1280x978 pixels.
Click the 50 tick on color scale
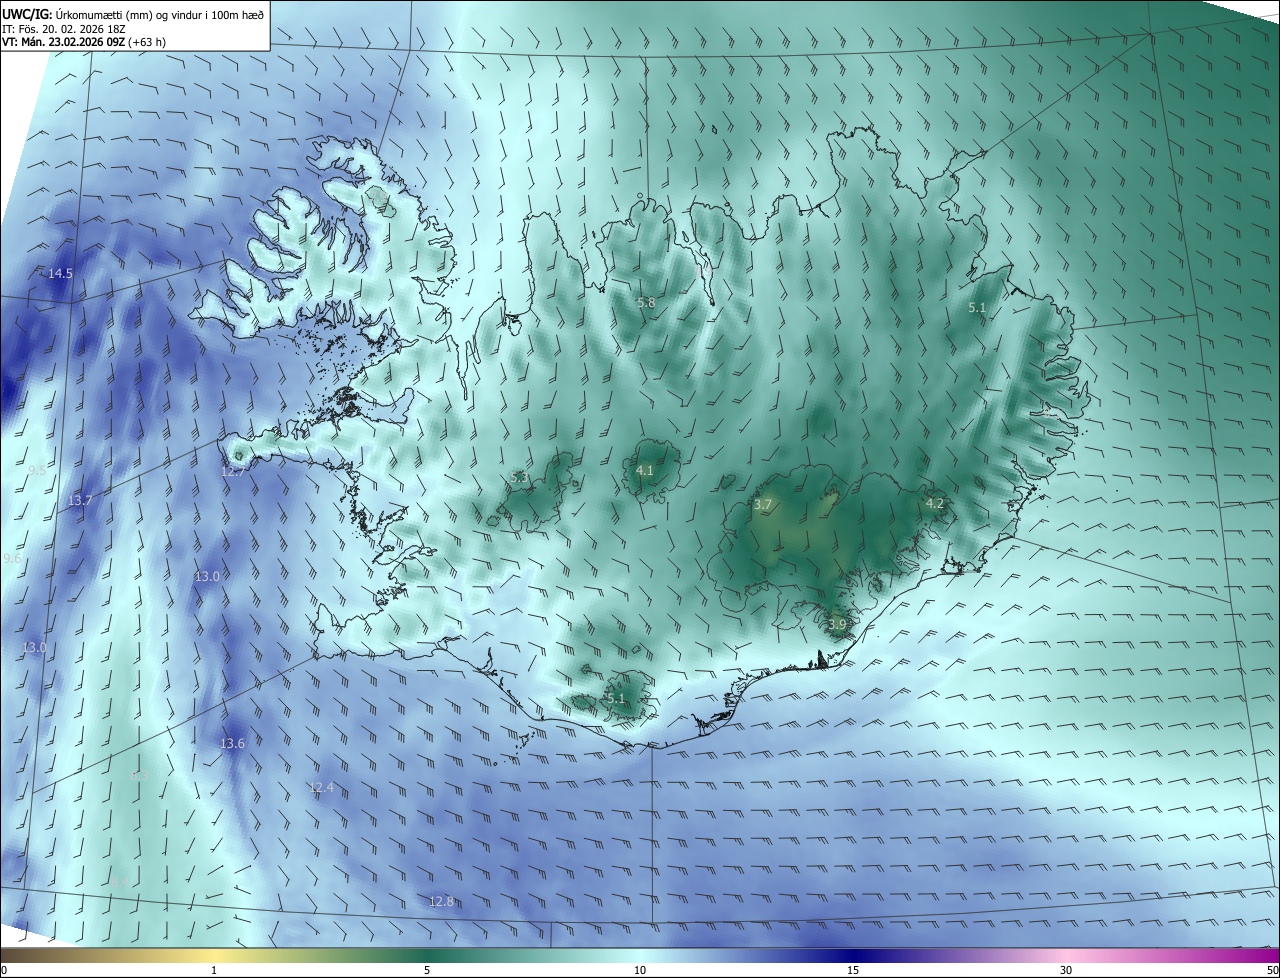[1272, 970]
